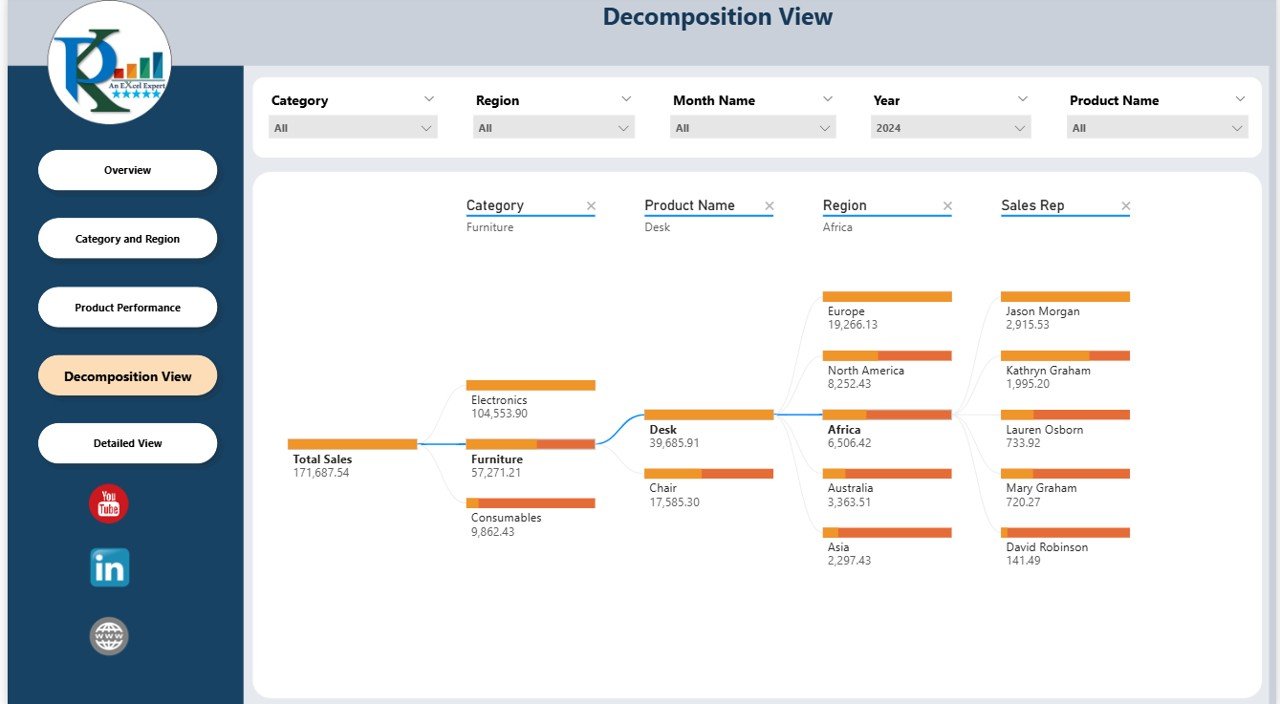
Task: Select the Lauren Osborn sales rep bar
Action: coord(1065,414)
